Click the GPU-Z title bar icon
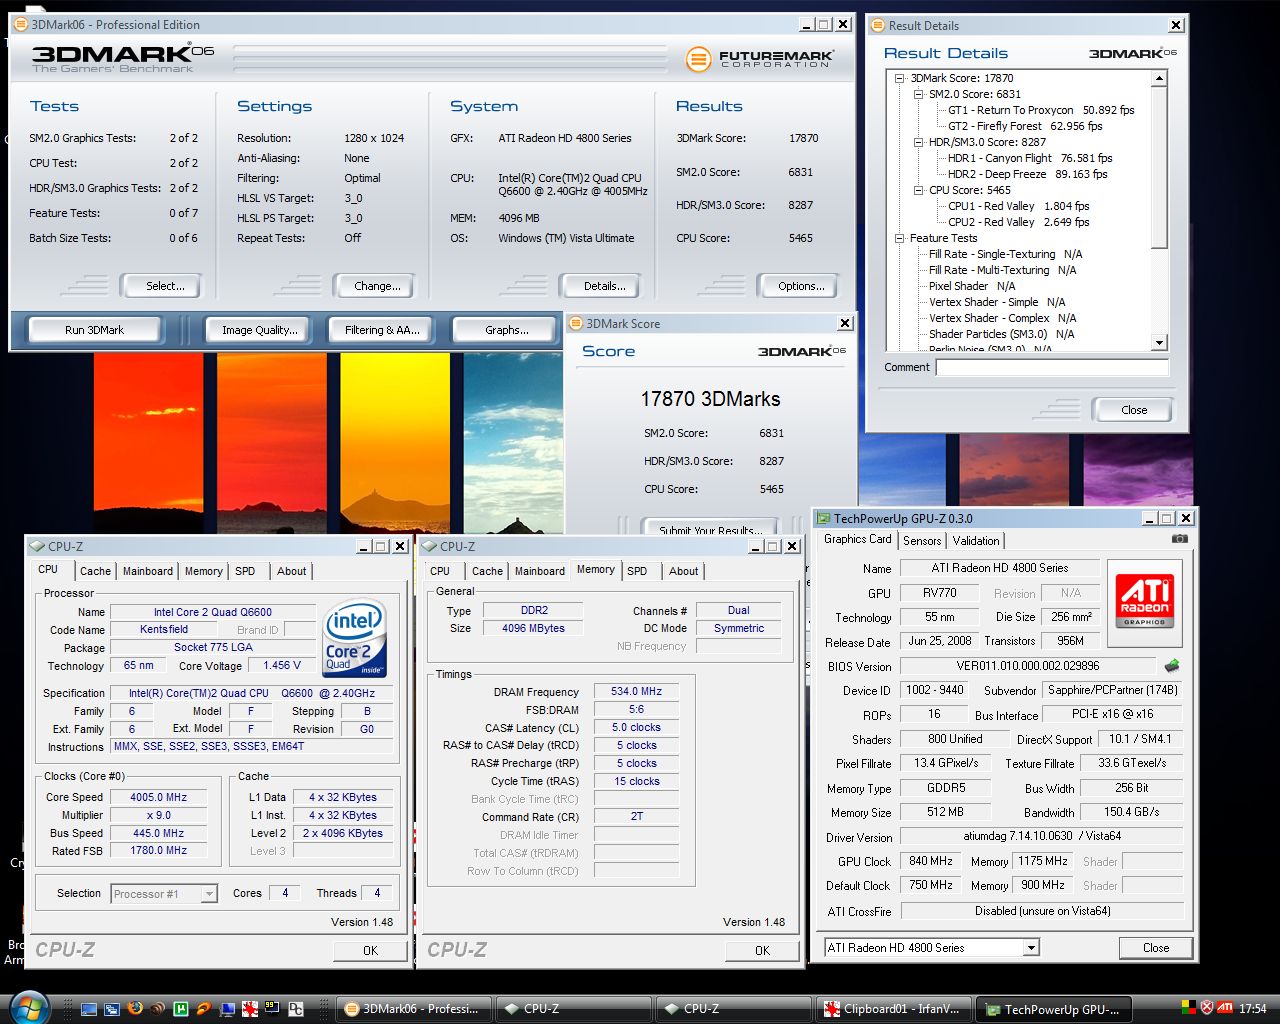This screenshot has height=1024, width=1280. pos(824,518)
